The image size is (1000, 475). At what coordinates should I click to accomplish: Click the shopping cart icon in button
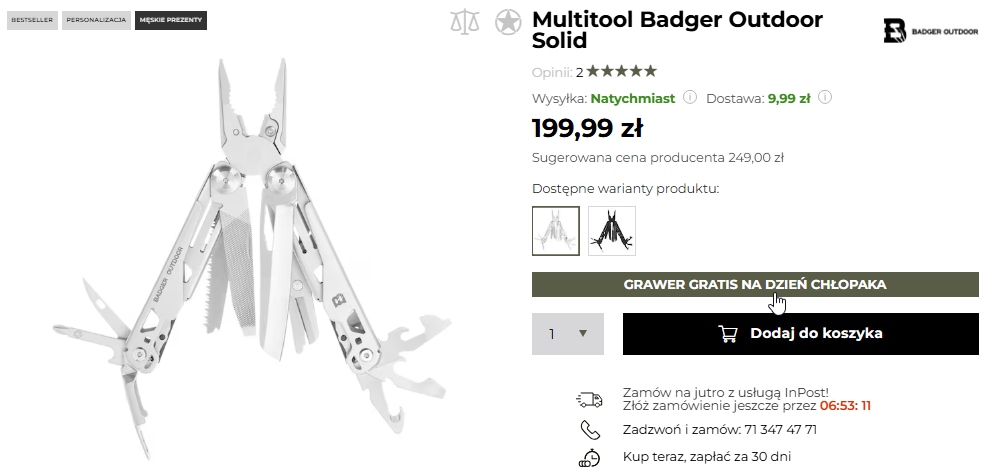click(x=728, y=333)
